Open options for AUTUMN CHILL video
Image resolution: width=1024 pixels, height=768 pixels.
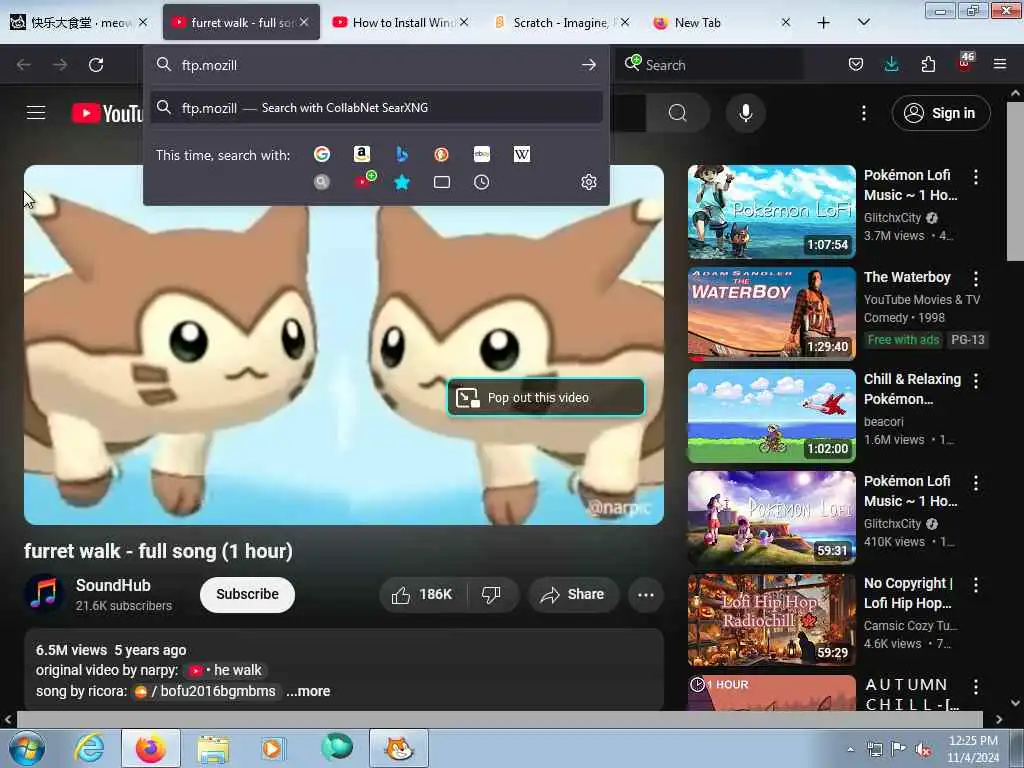click(976, 687)
